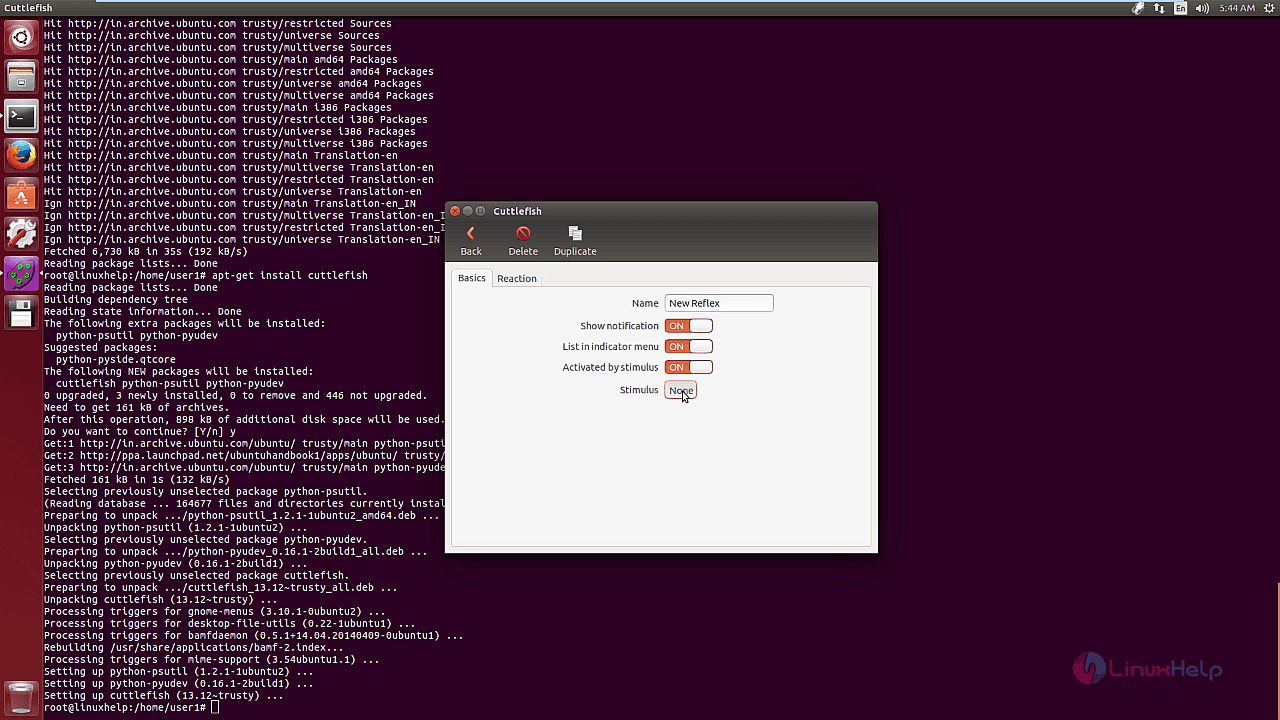The width and height of the screenshot is (1280, 720).
Task: Open the Stimulus None selector
Action: tap(681, 390)
